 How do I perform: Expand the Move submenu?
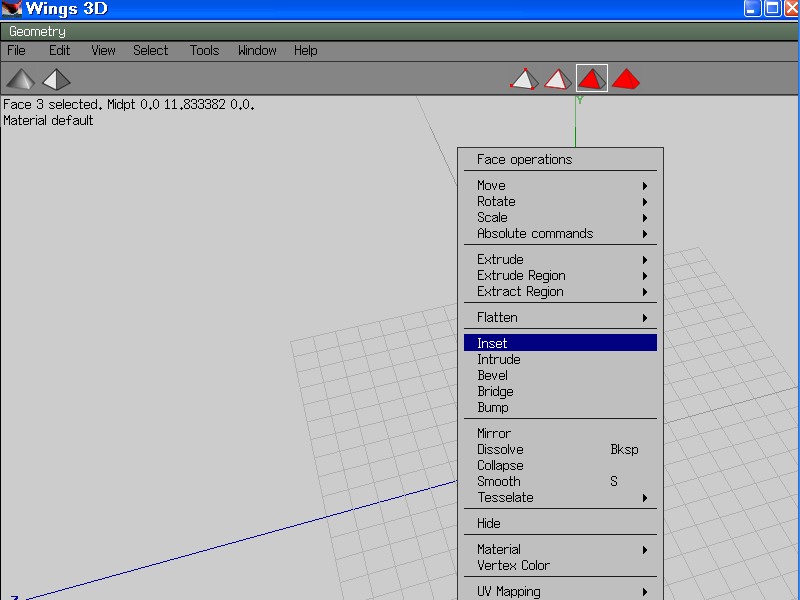click(560, 186)
